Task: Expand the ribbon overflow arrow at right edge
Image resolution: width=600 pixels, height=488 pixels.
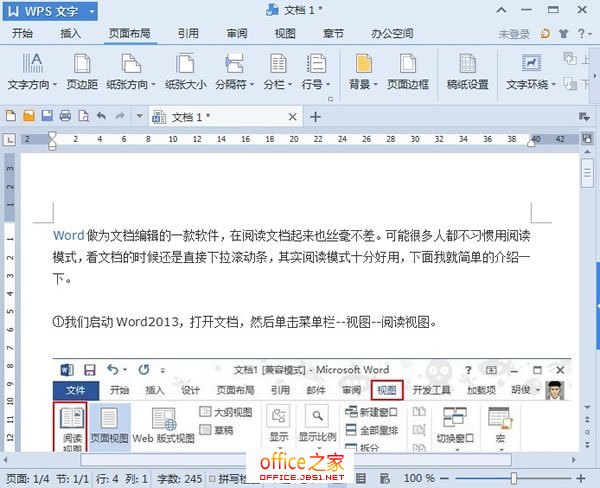Action: point(595,76)
